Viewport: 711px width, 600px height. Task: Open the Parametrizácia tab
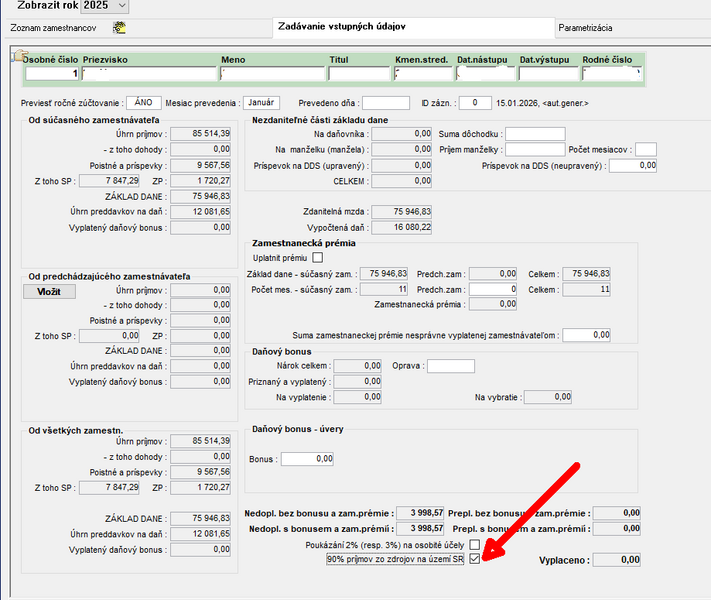coord(585,28)
